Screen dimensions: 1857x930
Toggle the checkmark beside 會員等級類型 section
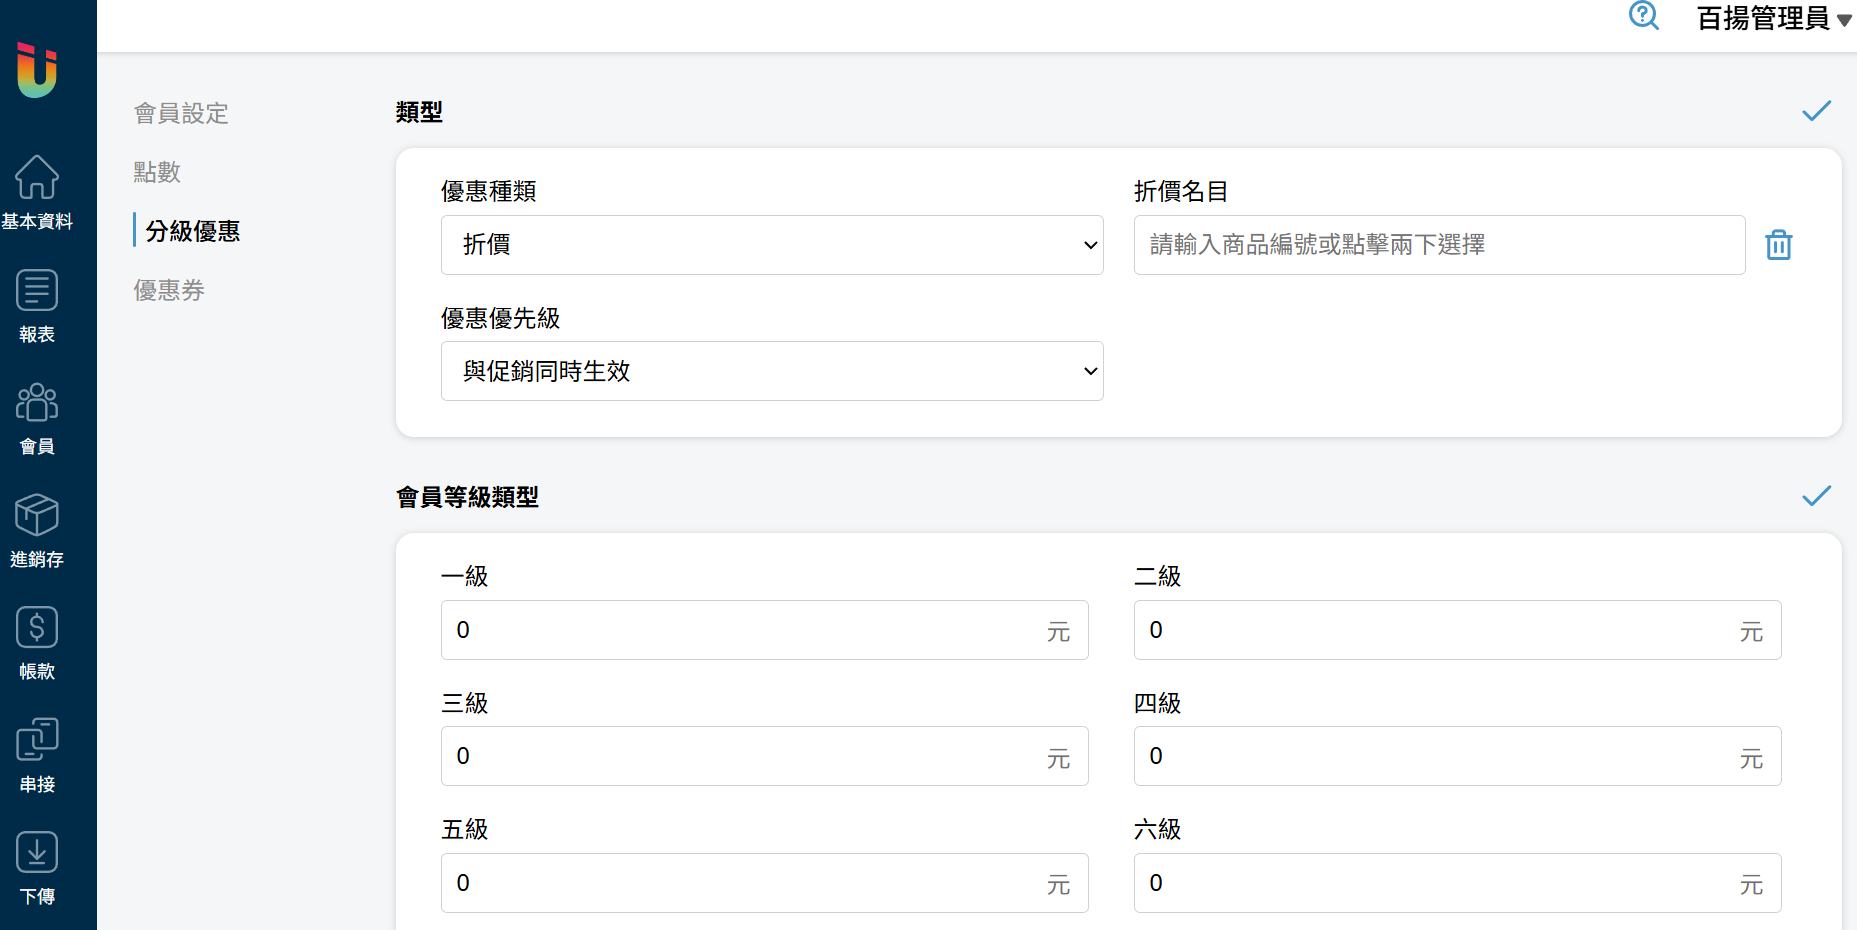[1816, 496]
